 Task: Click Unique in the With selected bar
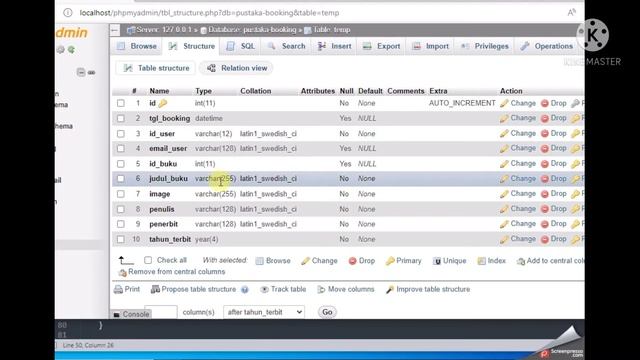449,261
